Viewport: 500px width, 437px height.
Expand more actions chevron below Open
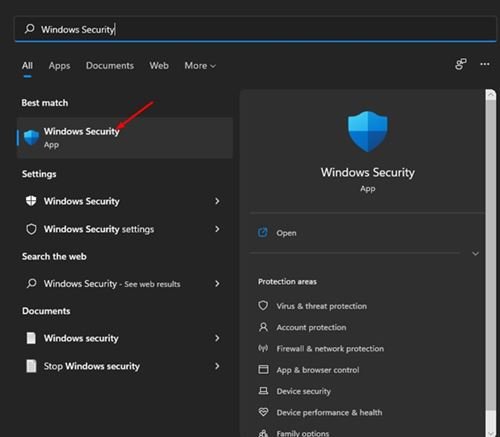(x=475, y=254)
